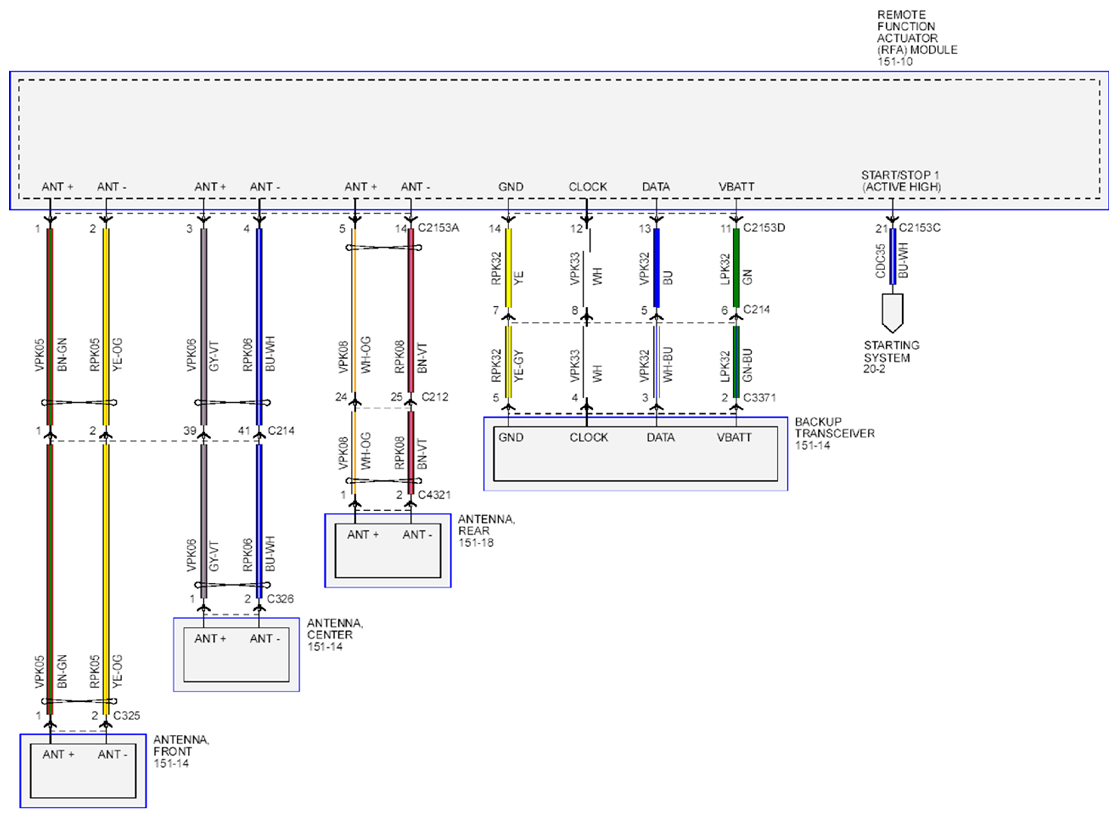Click the blue CDC35 wire below C2153C
The image size is (1118, 818).
point(892,256)
